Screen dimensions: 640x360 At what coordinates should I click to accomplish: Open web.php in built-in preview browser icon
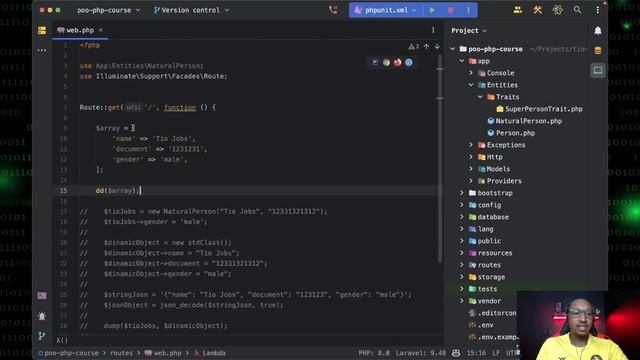(x=375, y=62)
